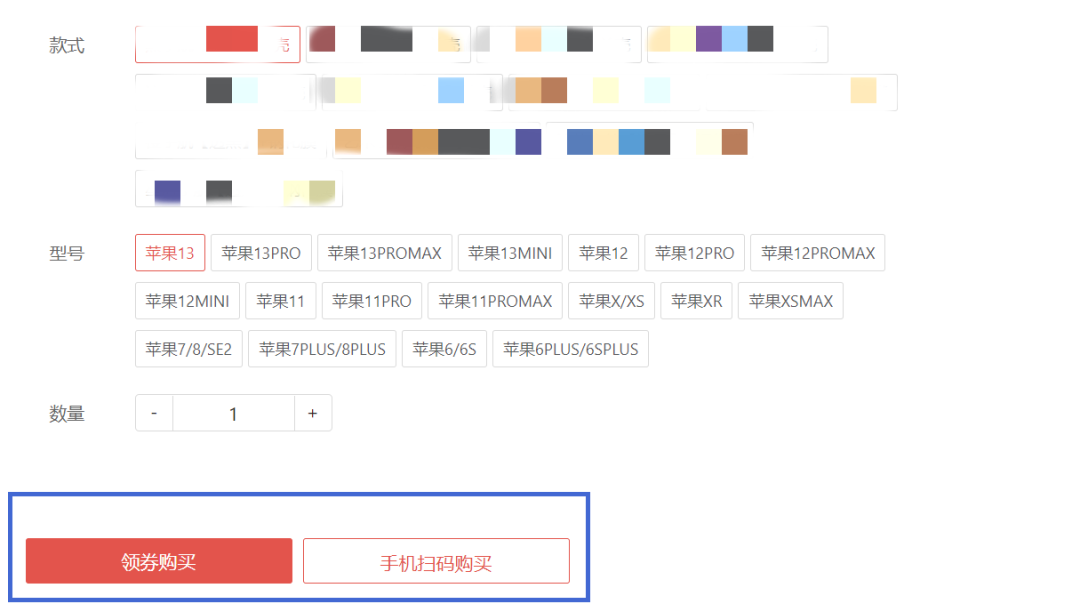Decrease quantity with the minus button
The image size is (1080, 604).
click(x=154, y=413)
